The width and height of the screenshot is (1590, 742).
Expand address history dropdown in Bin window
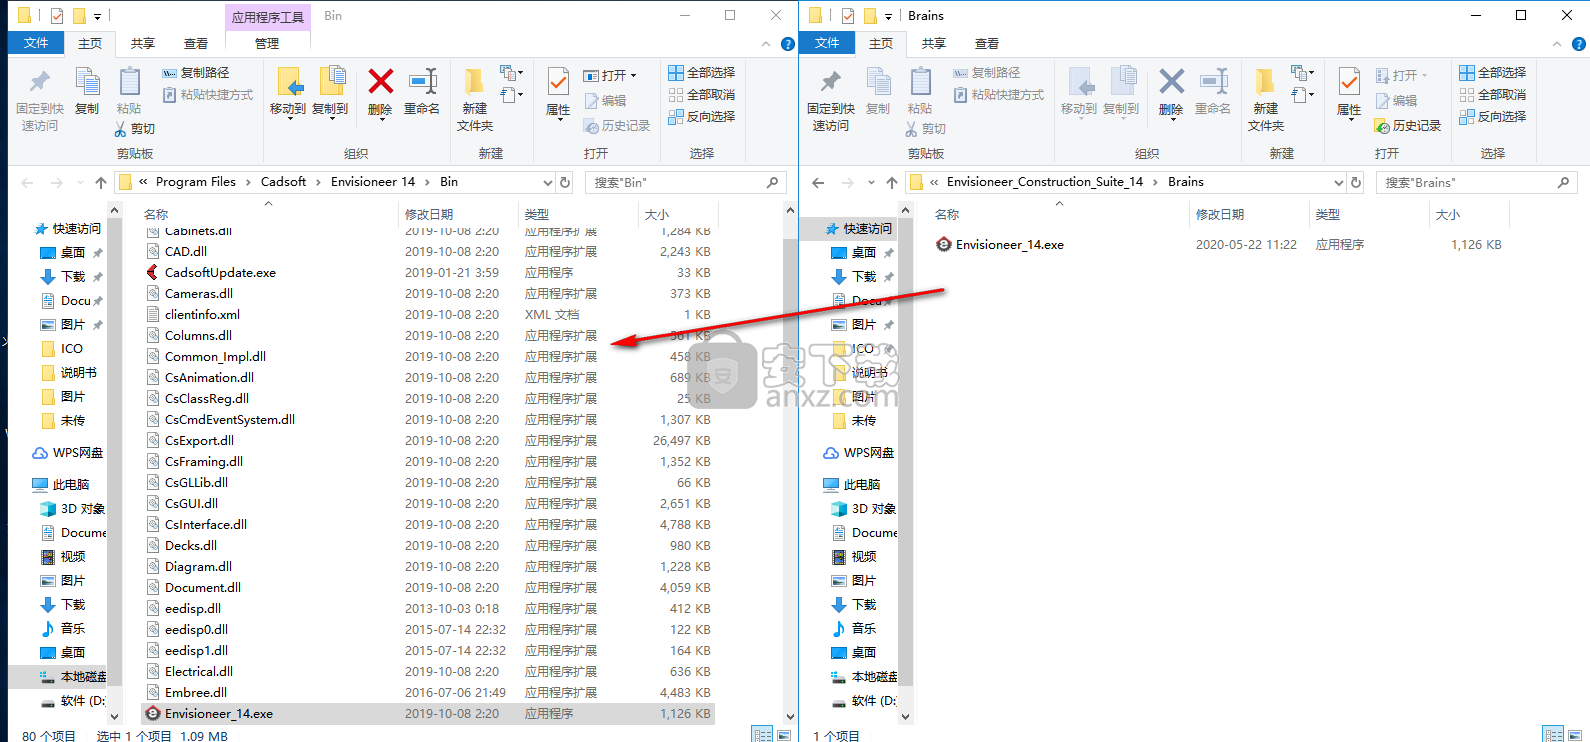click(547, 182)
